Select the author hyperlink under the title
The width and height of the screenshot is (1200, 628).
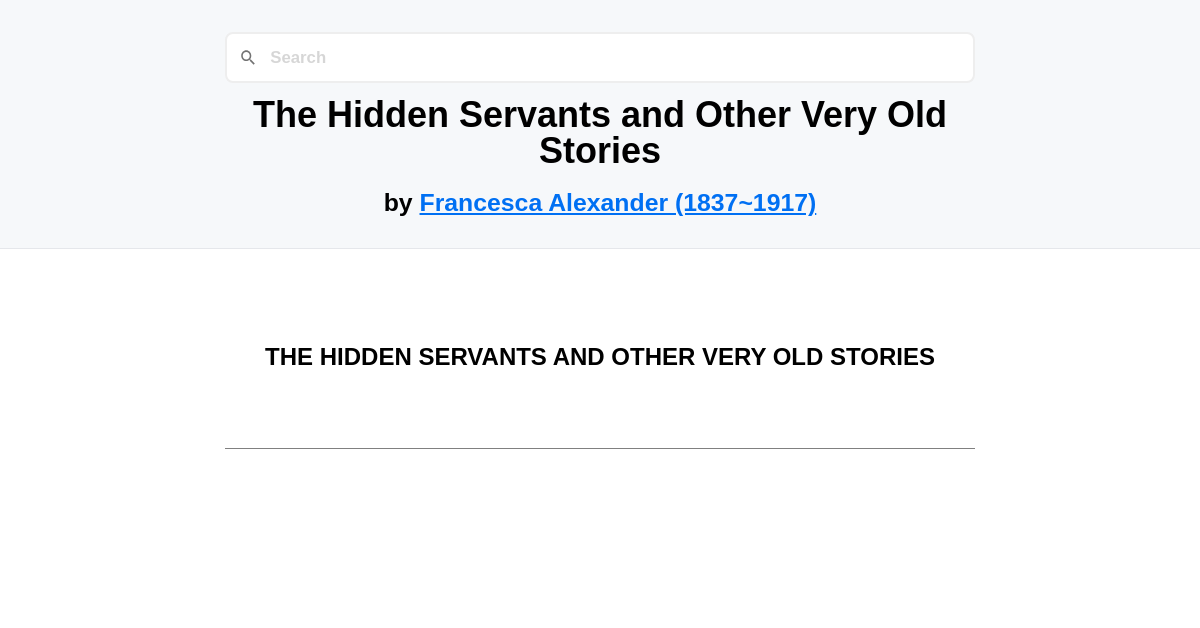point(617,202)
